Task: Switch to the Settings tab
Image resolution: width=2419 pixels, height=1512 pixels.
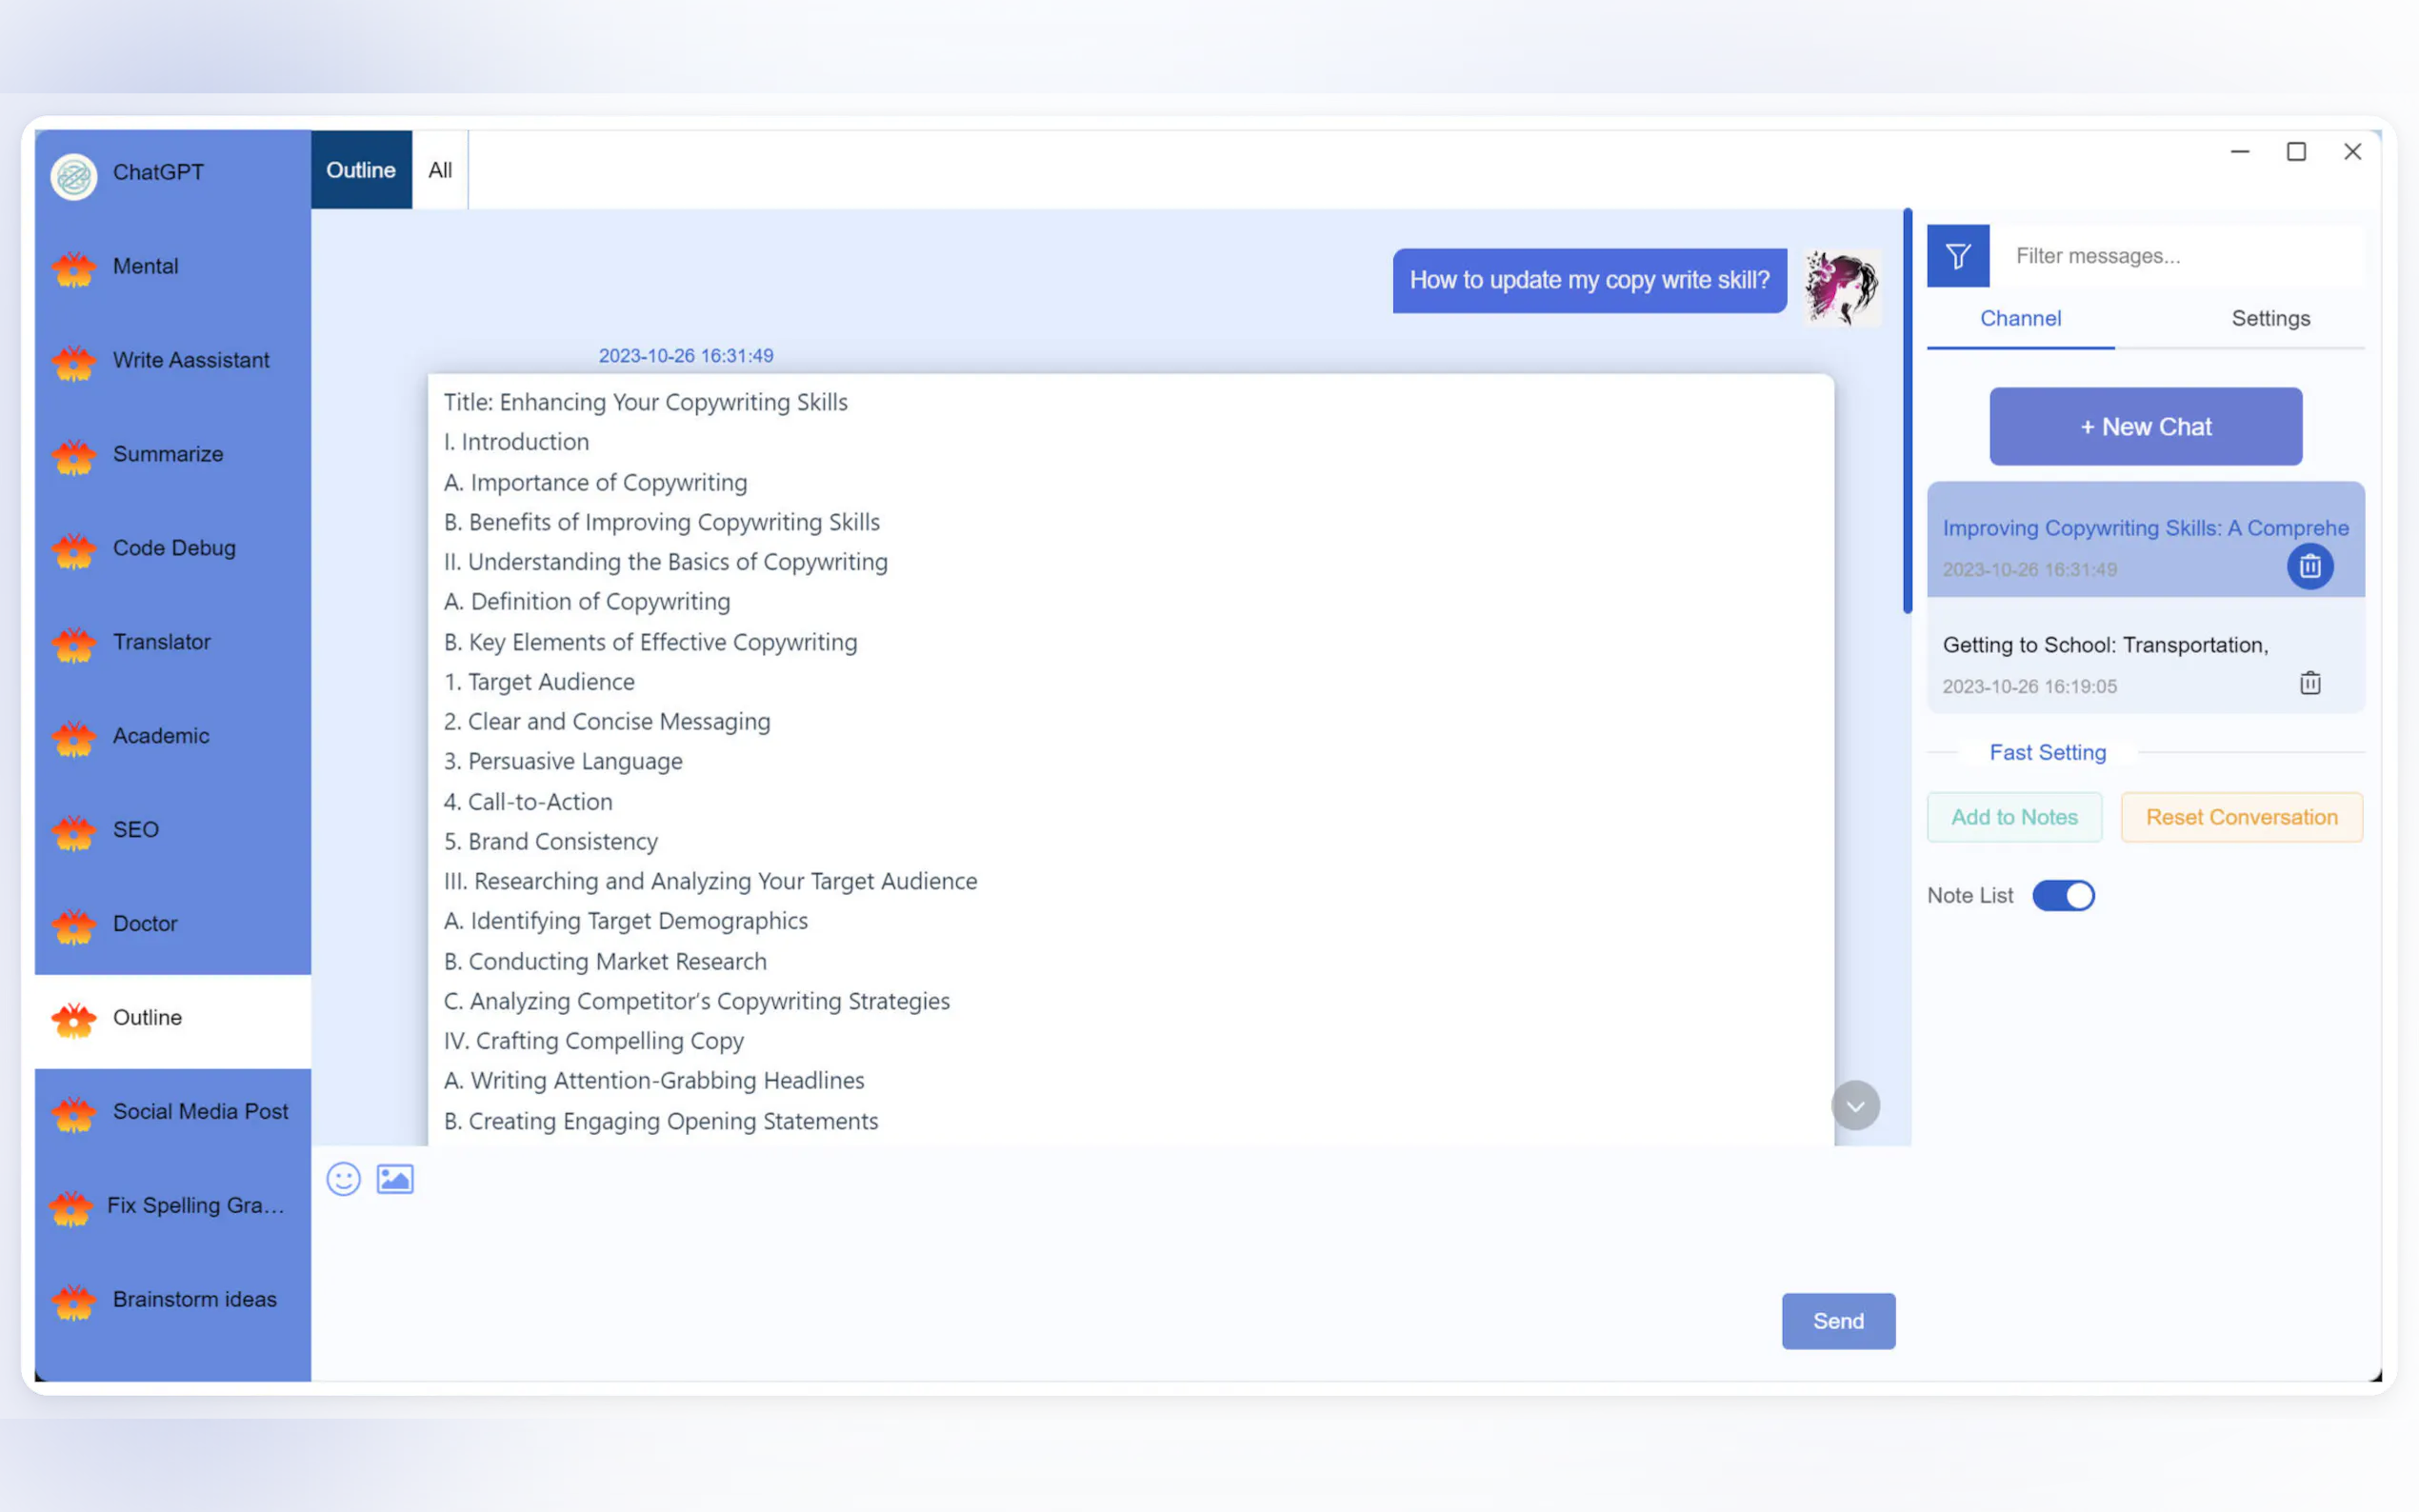Action: point(2270,318)
